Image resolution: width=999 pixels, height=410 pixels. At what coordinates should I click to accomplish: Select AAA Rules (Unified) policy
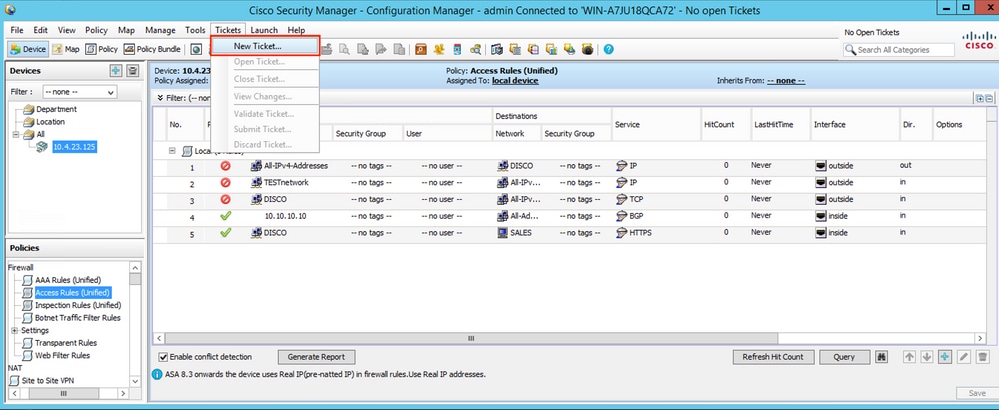pyautogui.click(x=68, y=280)
